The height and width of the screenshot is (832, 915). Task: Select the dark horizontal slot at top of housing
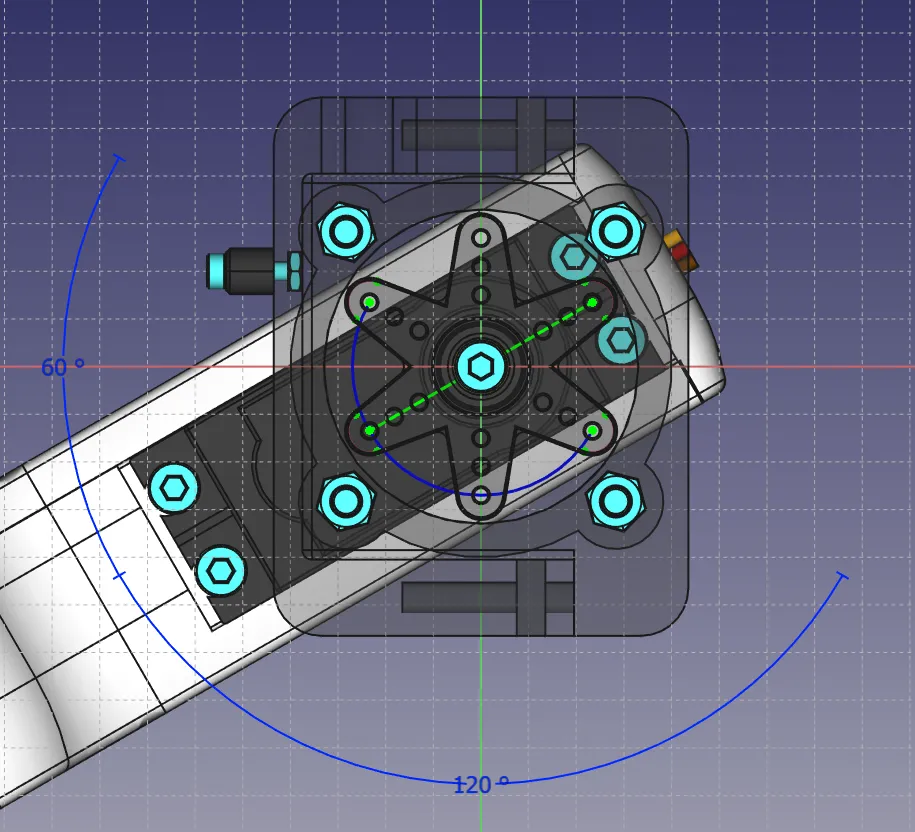click(487, 135)
